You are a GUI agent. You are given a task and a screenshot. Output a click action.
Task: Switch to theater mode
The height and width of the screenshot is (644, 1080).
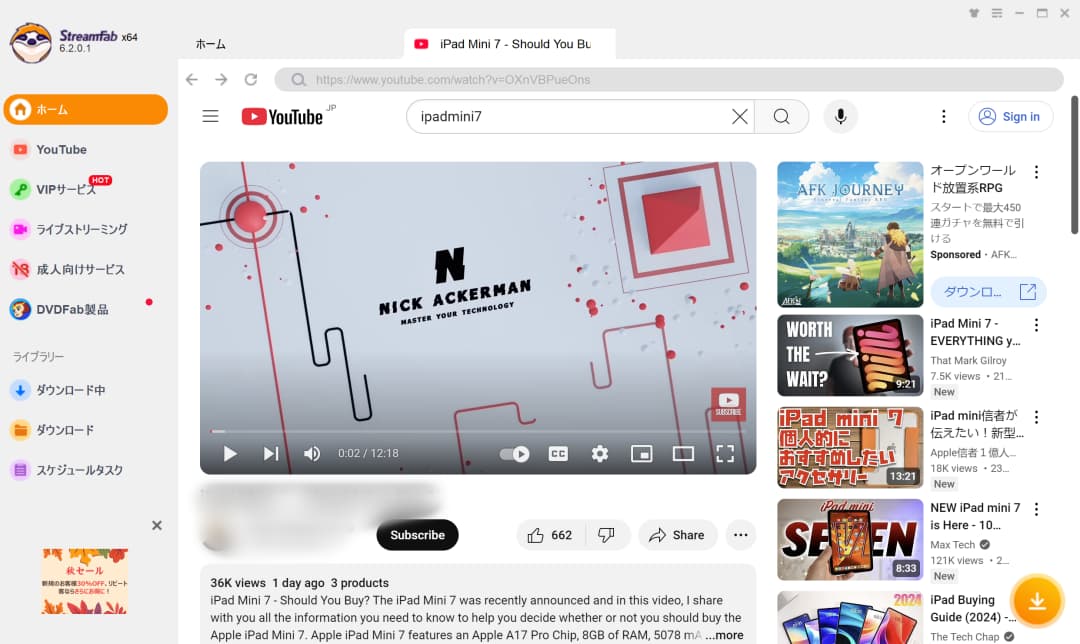[683, 453]
